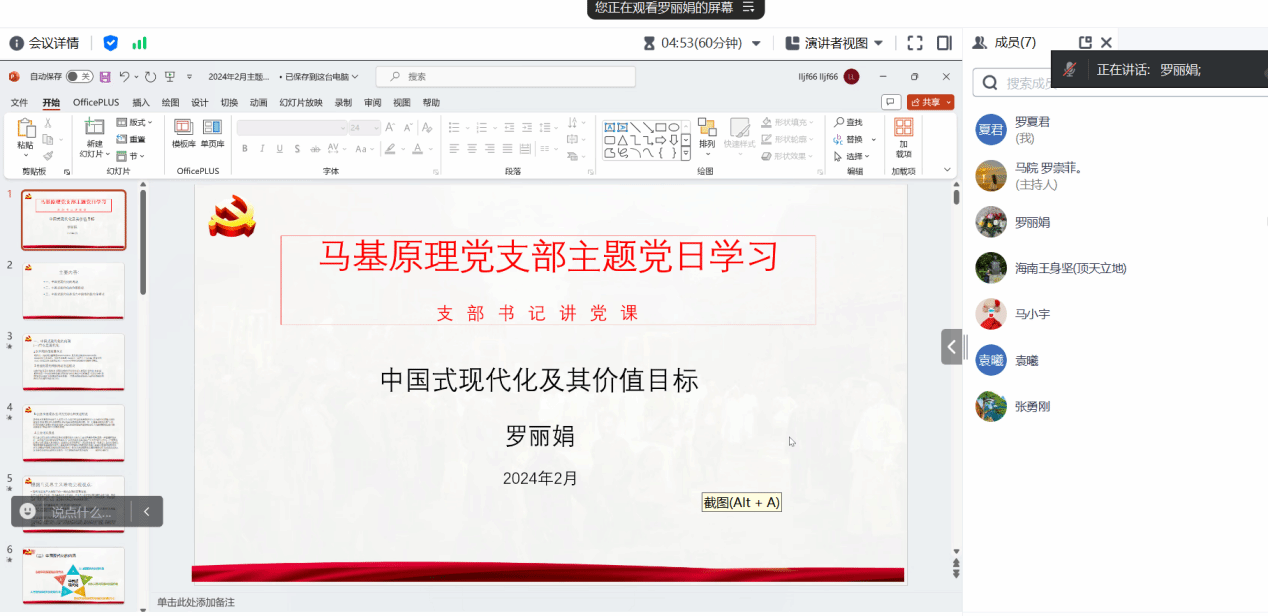Viewport: 1268px width, 616px height.
Task: Enter full screen in meeting toolbar
Action: [x=914, y=43]
